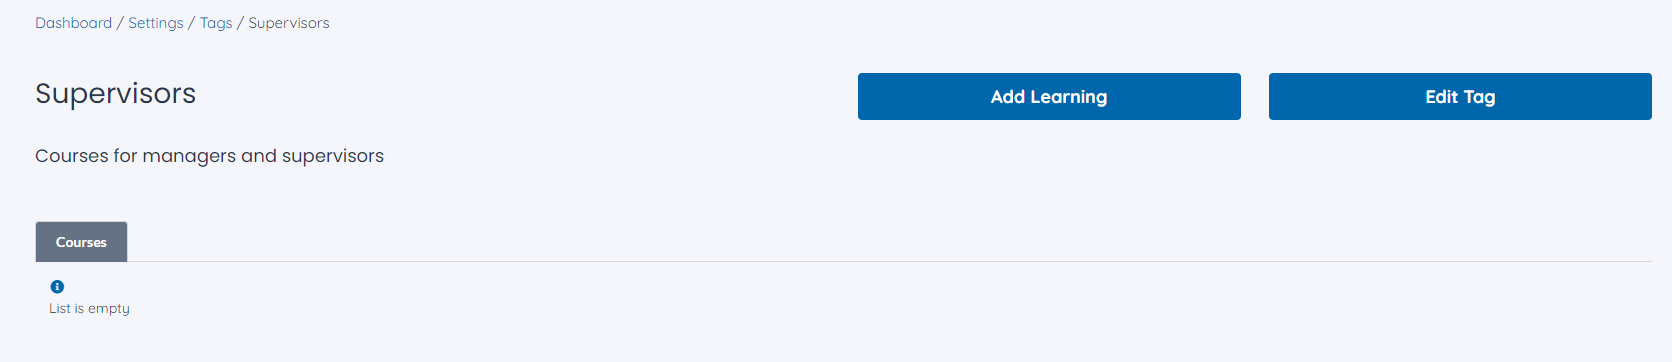Edit the Supervisors tag
The width and height of the screenshot is (1672, 362).
(1460, 97)
